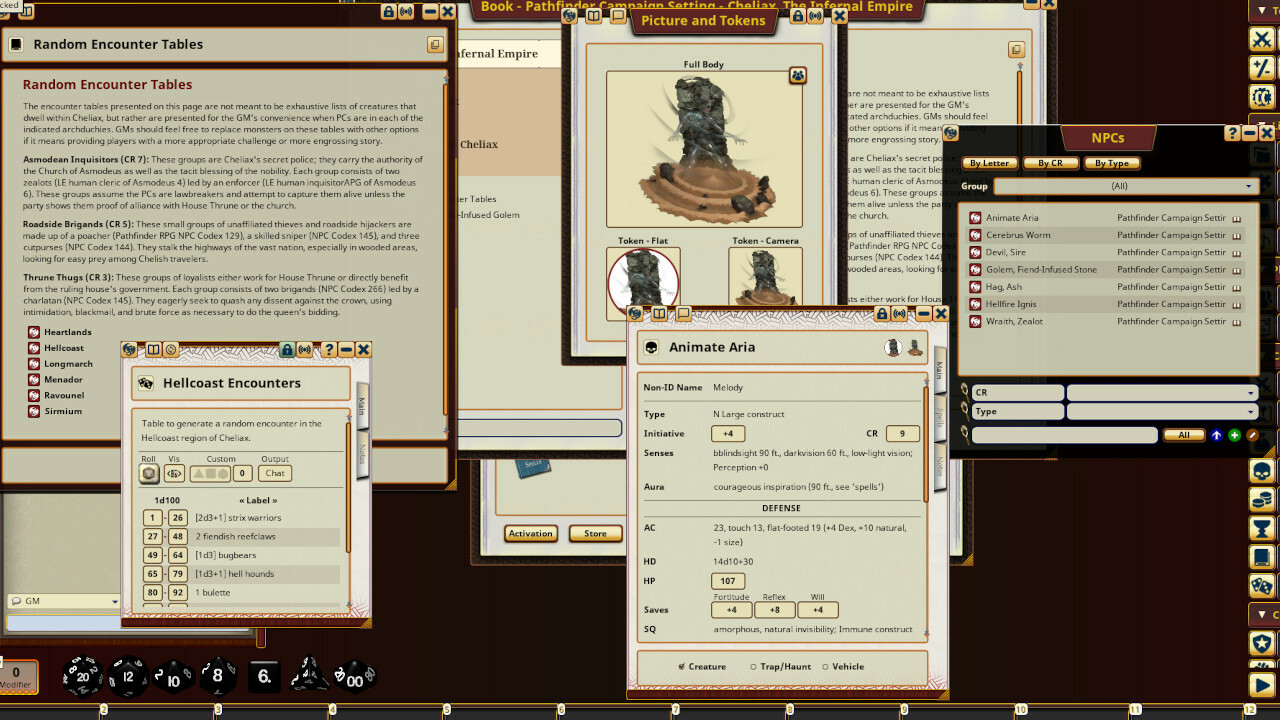Open the Type filter dropdown in NPCs window

[x=1160, y=411]
